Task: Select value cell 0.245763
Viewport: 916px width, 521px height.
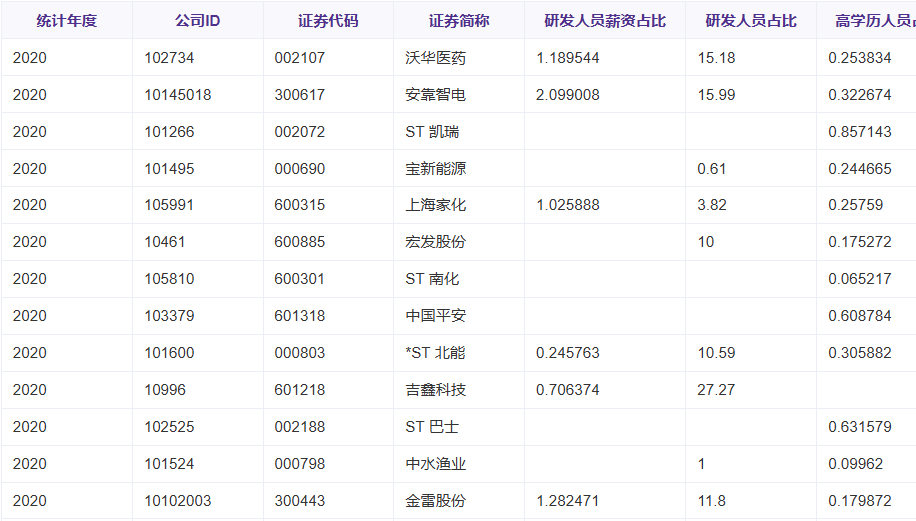Action: click(x=605, y=353)
